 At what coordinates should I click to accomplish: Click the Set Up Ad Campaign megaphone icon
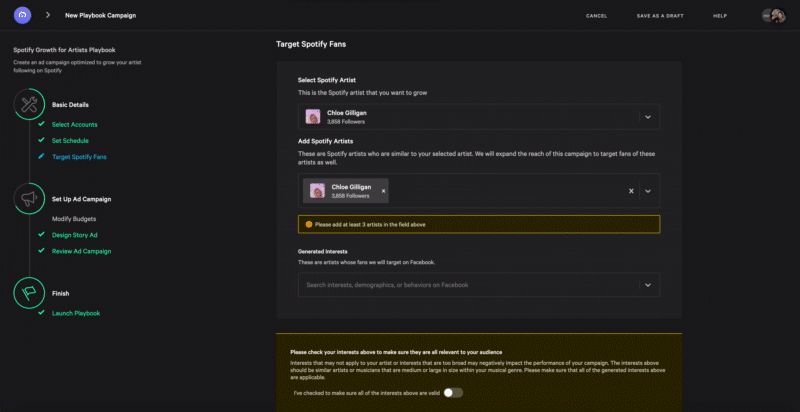pyautogui.click(x=27, y=199)
